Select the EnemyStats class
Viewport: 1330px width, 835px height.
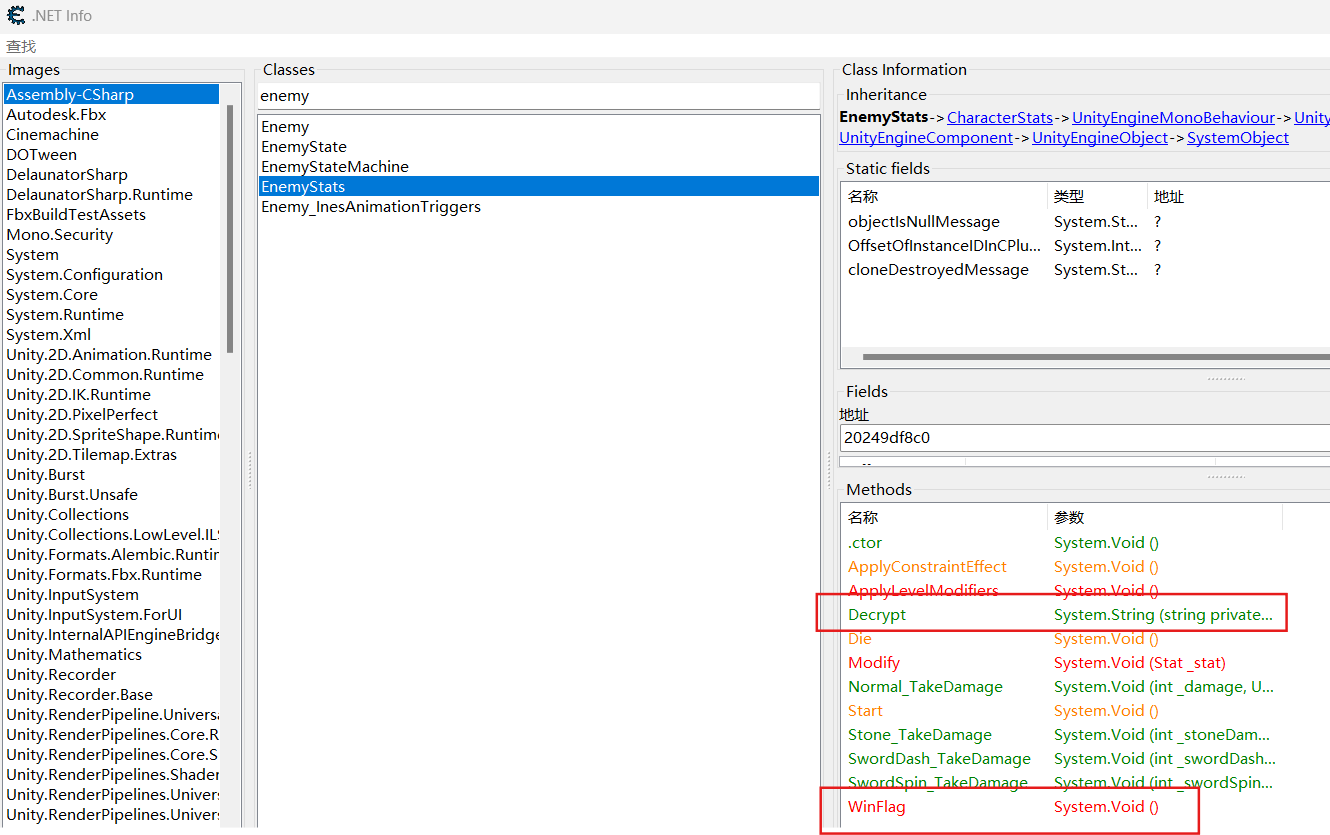(x=303, y=187)
